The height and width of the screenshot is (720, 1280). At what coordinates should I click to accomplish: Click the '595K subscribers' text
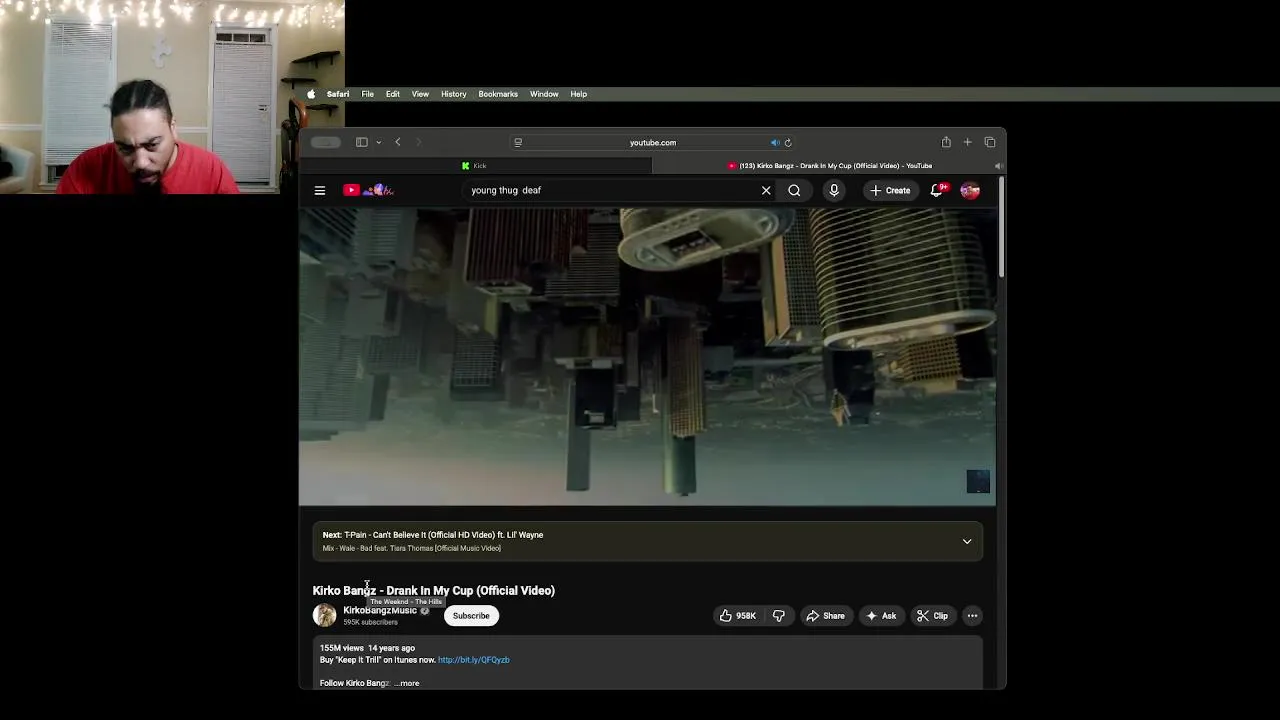[371, 622]
